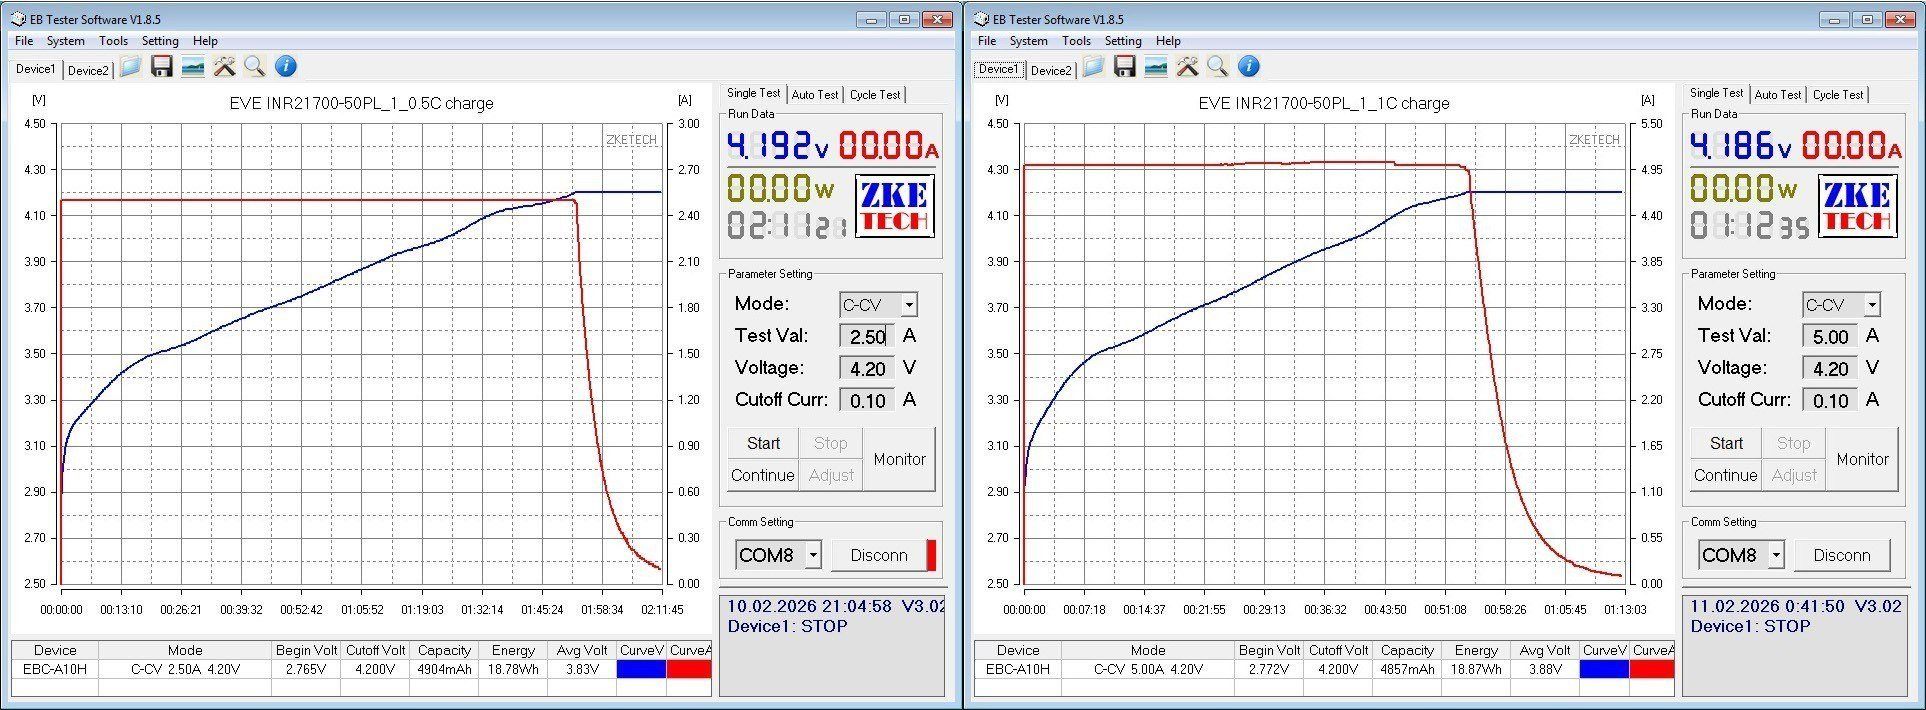Click the Monitor button in right window
This screenshot has height=710, width=1926.
tap(1862, 459)
